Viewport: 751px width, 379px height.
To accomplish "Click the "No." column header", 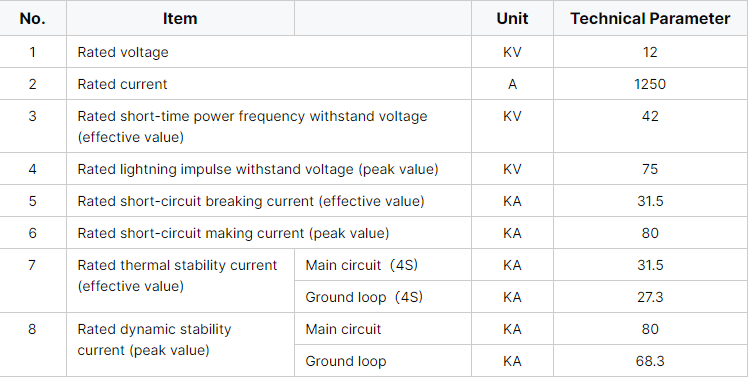I will point(33,18).
